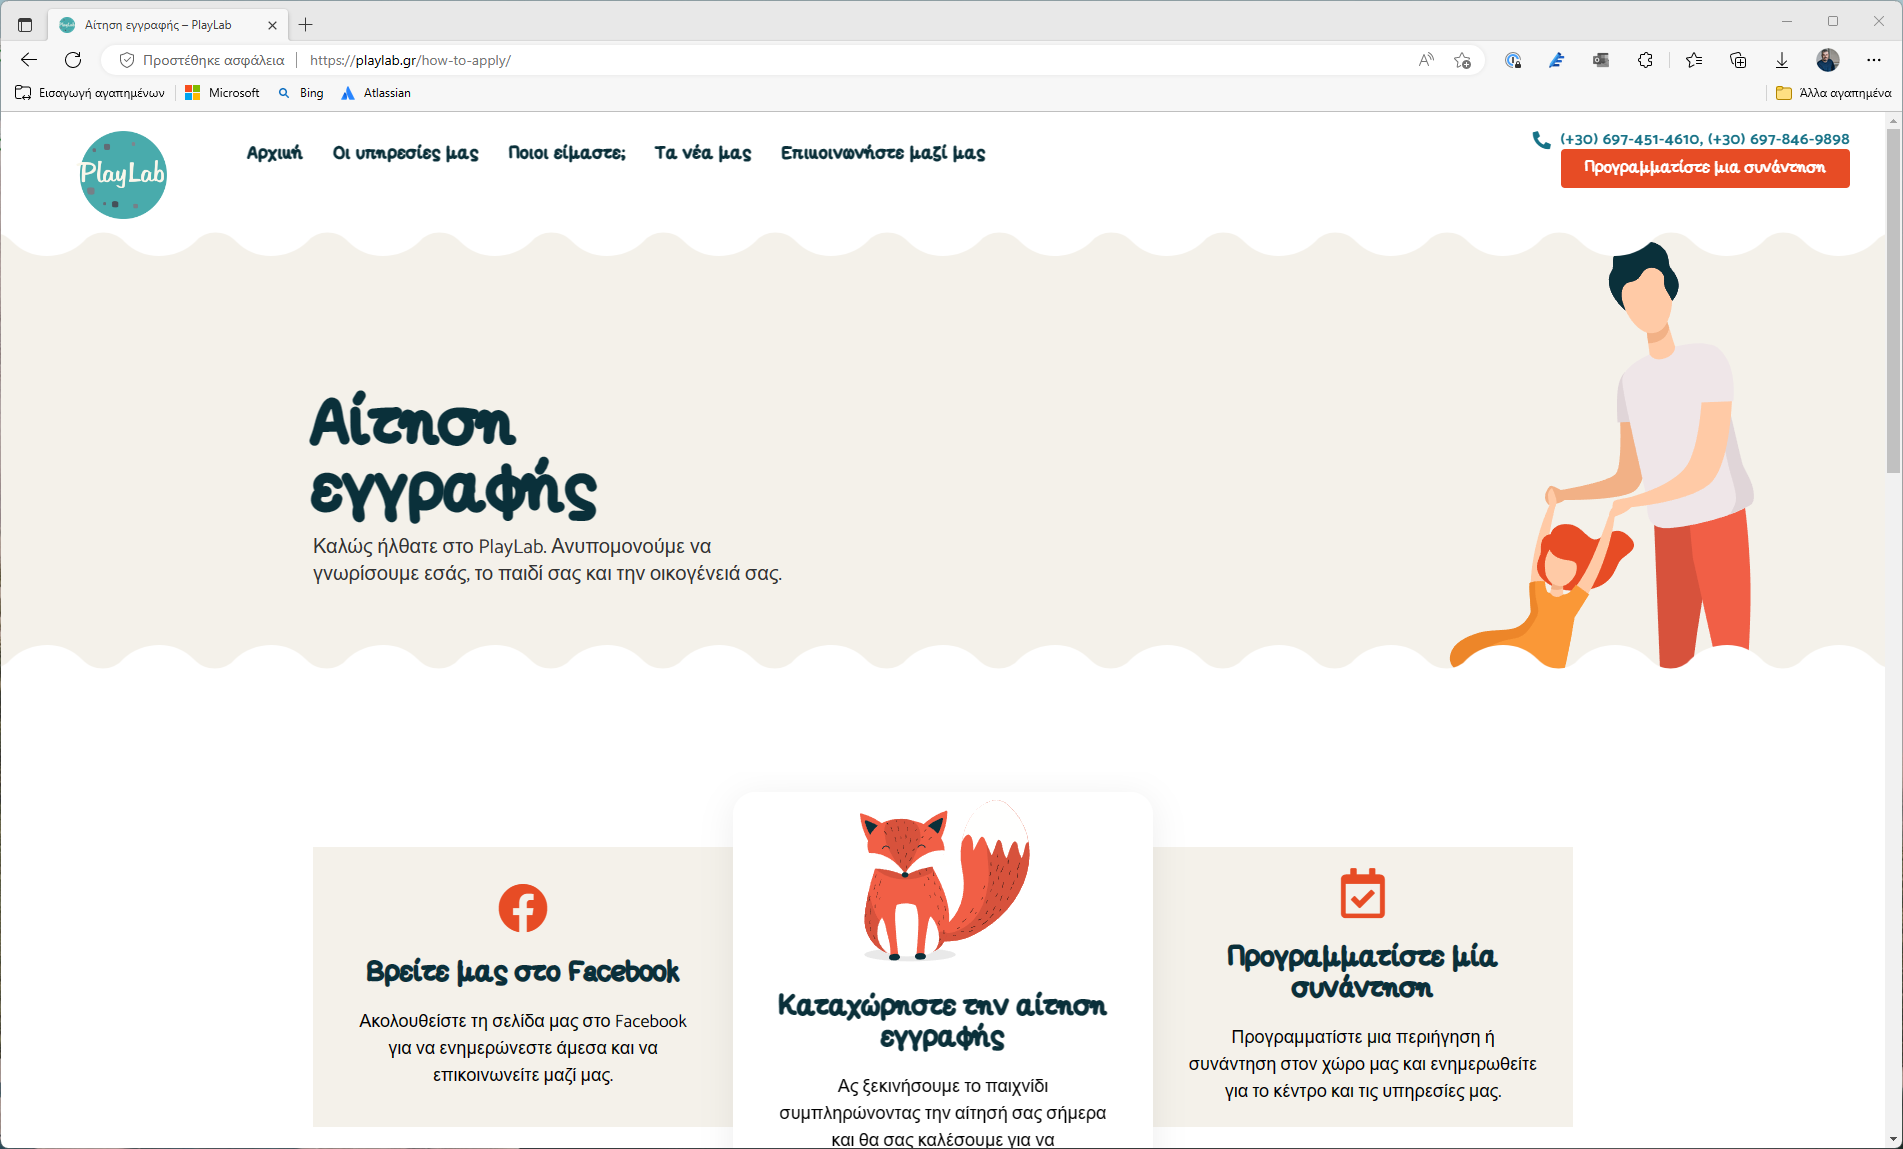1903x1149 pixels.
Task: Open Οι υπηρεσίες μας menu item
Action: 405,153
